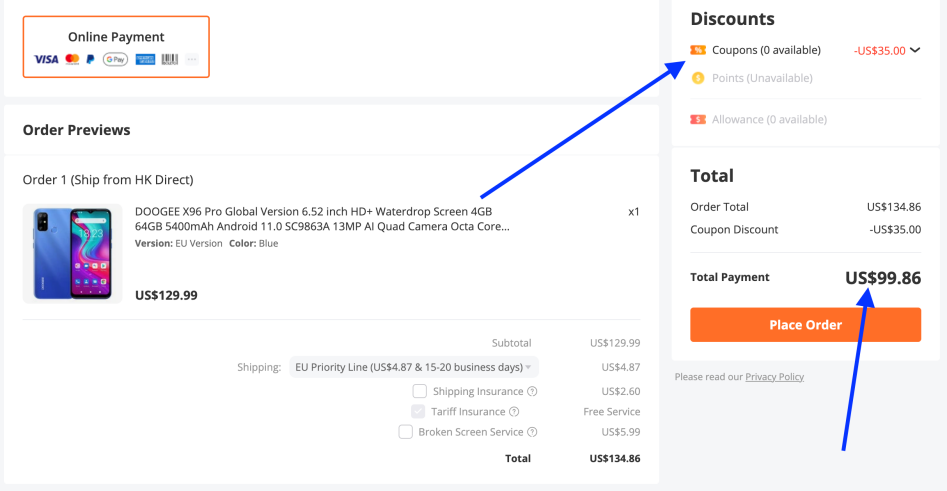Show more payment methods ellipsis
947x491 pixels.
191,59
